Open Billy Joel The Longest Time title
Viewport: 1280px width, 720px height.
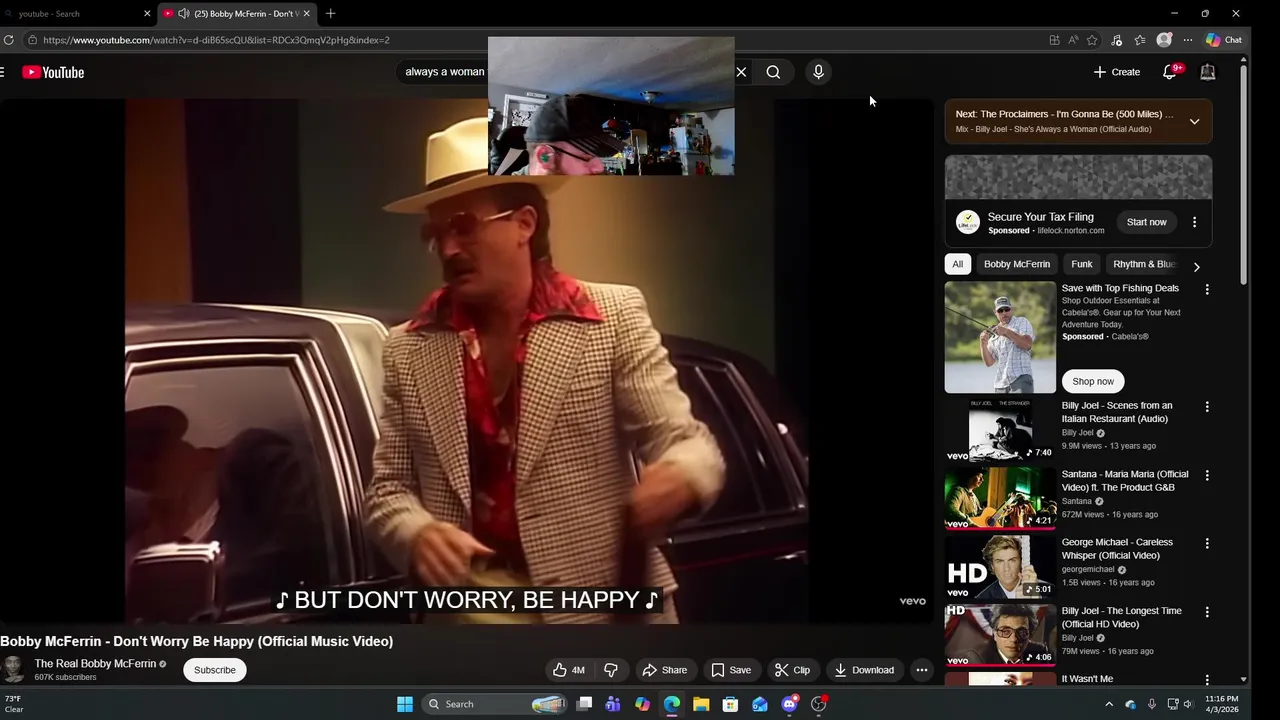(x=1121, y=617)
